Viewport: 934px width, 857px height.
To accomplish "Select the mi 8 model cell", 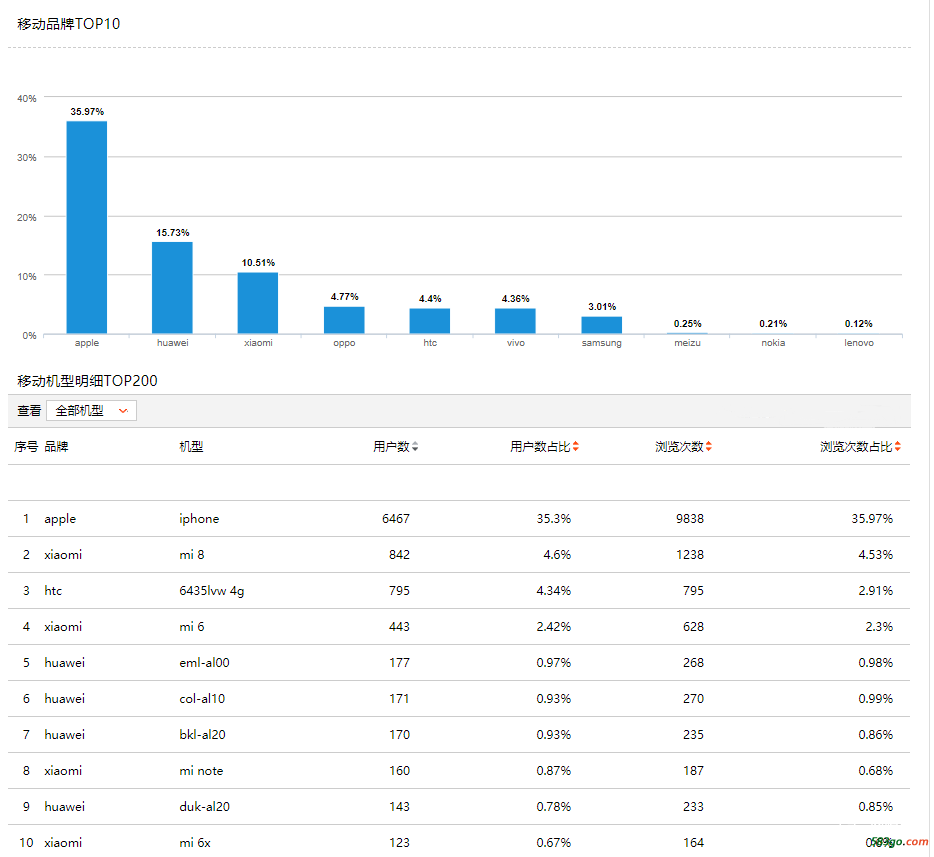I will tap(192, 554).
